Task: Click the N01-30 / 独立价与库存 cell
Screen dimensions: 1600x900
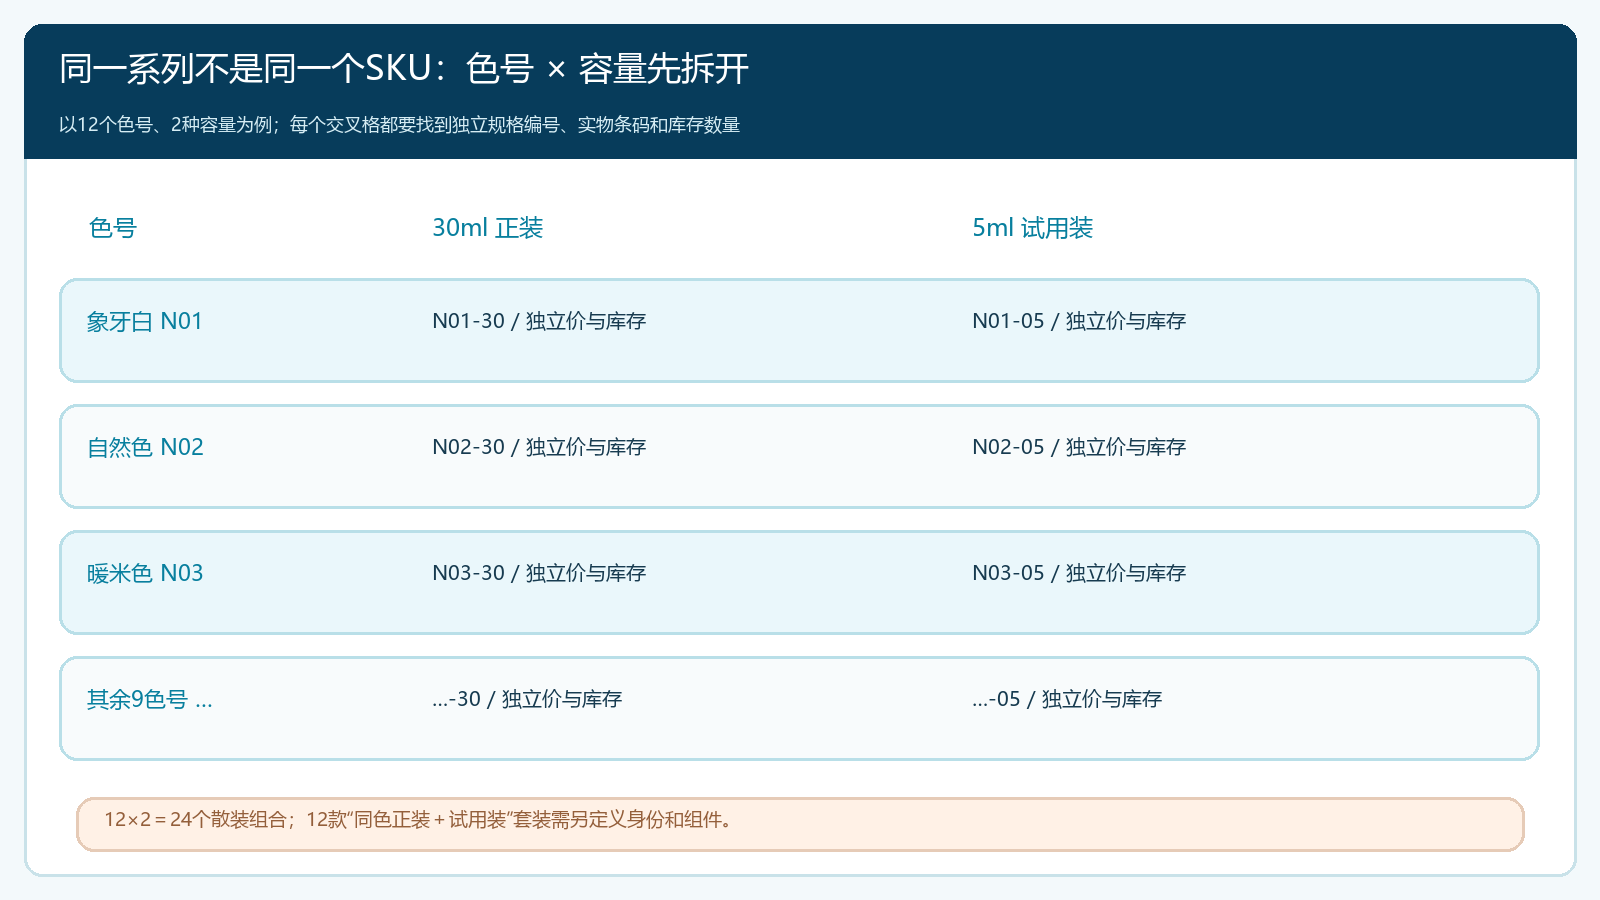Action: (x=539, y=321)
